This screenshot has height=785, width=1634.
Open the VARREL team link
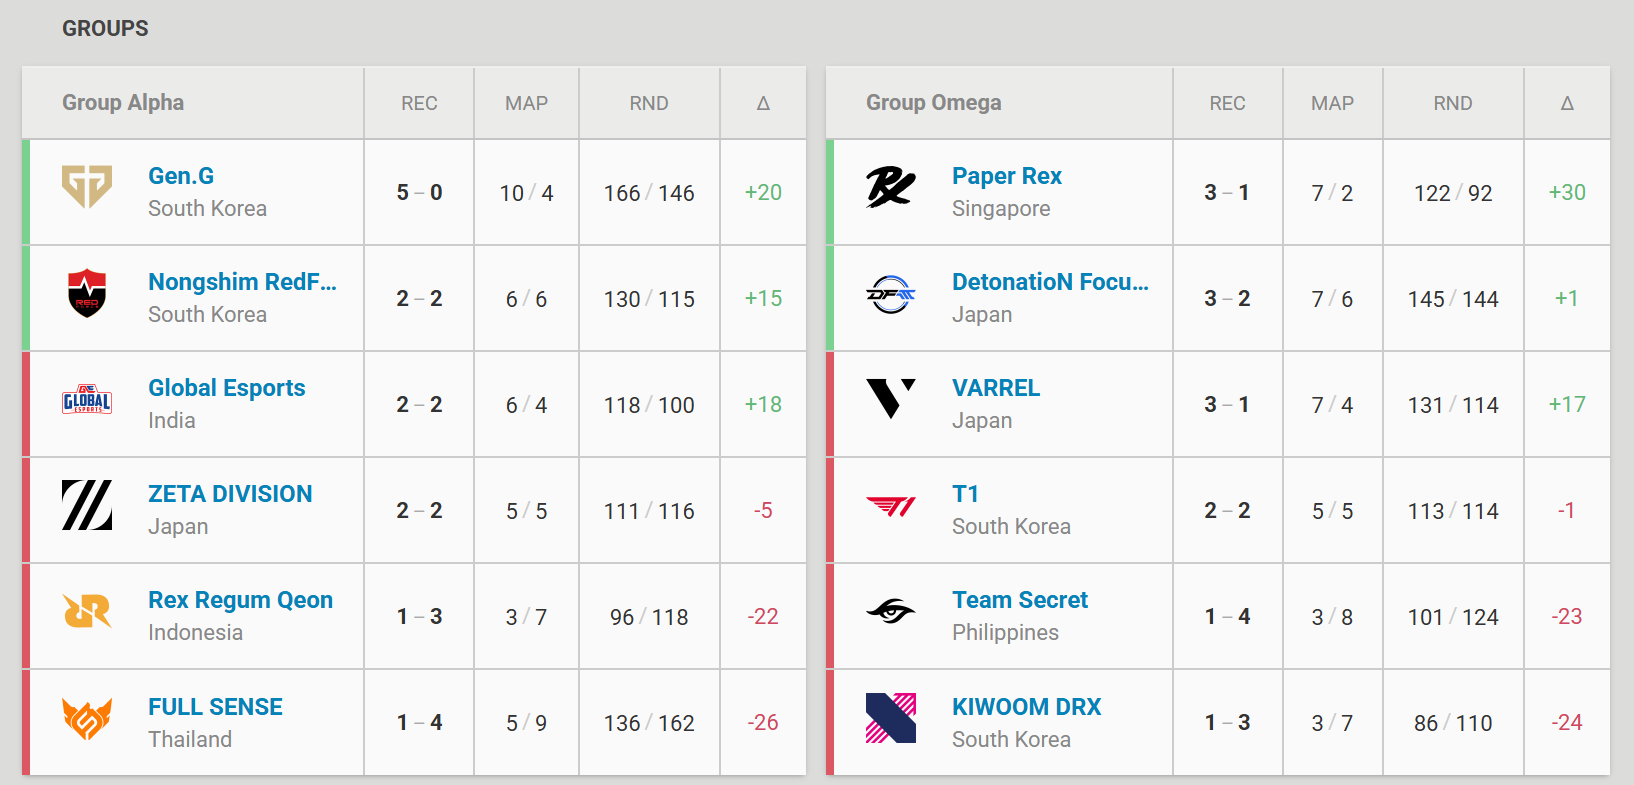click(x=996, y=388)
